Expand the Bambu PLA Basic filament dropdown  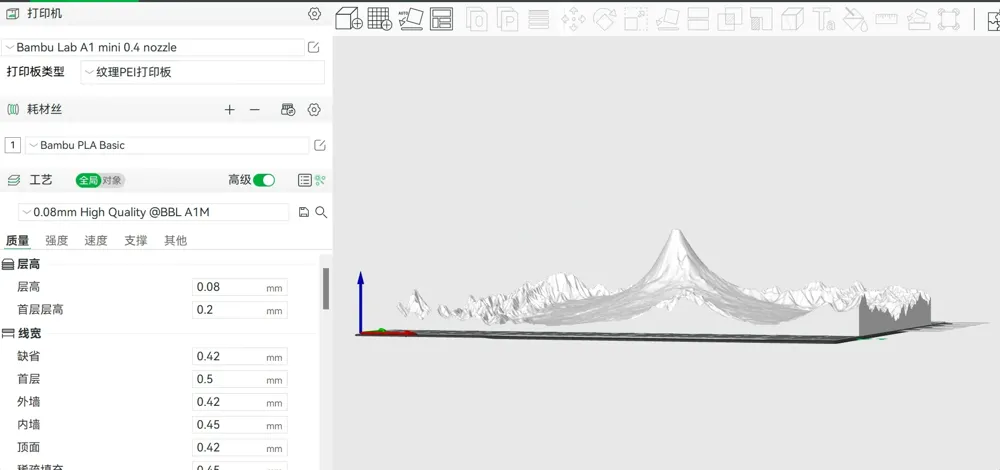167,145
